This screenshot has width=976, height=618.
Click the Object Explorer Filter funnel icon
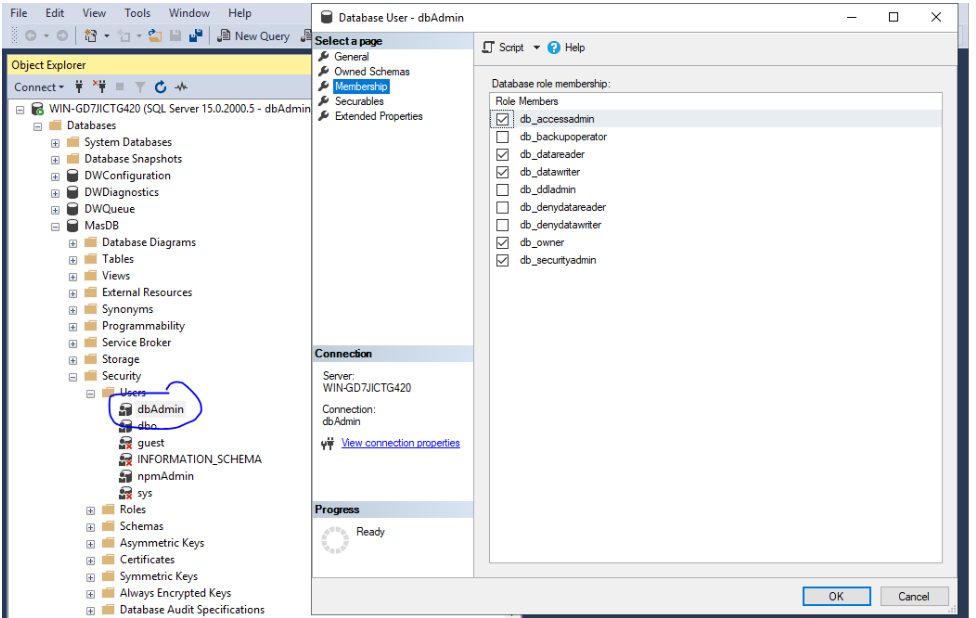[x=140, y=87]
